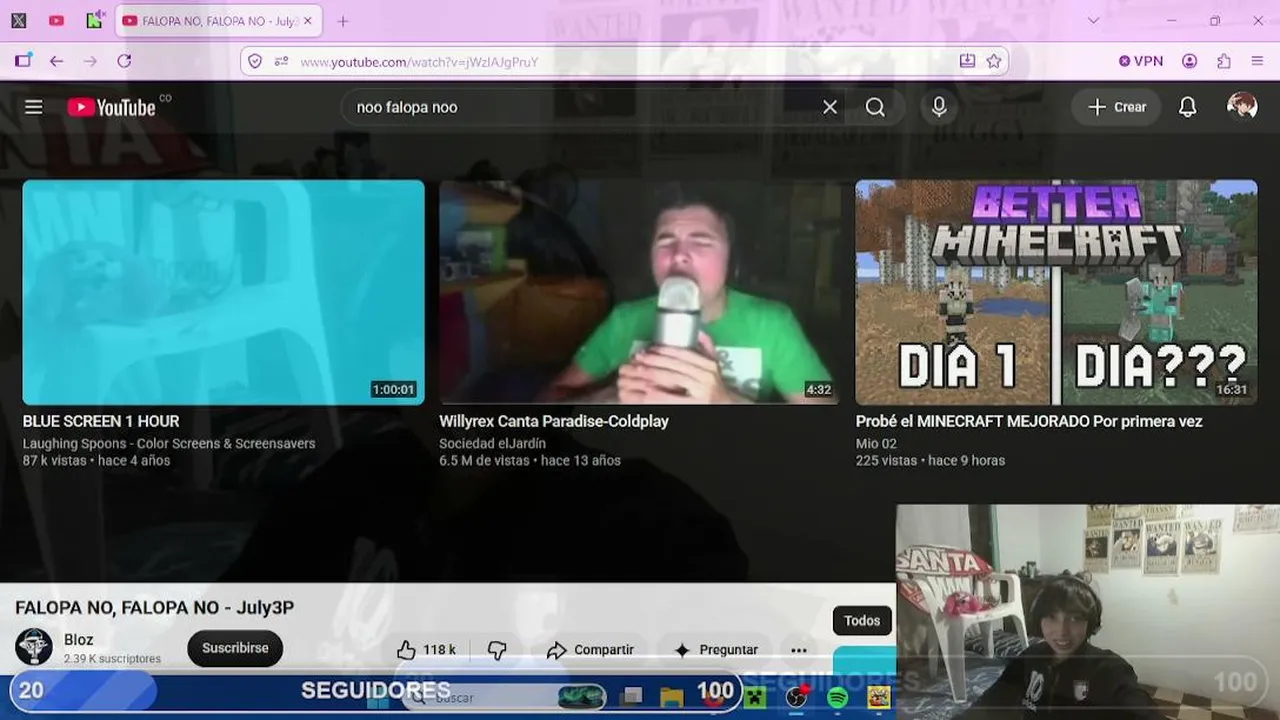Like the video (118 k)
Viewport: 1280px width, 720px height.
426,650
